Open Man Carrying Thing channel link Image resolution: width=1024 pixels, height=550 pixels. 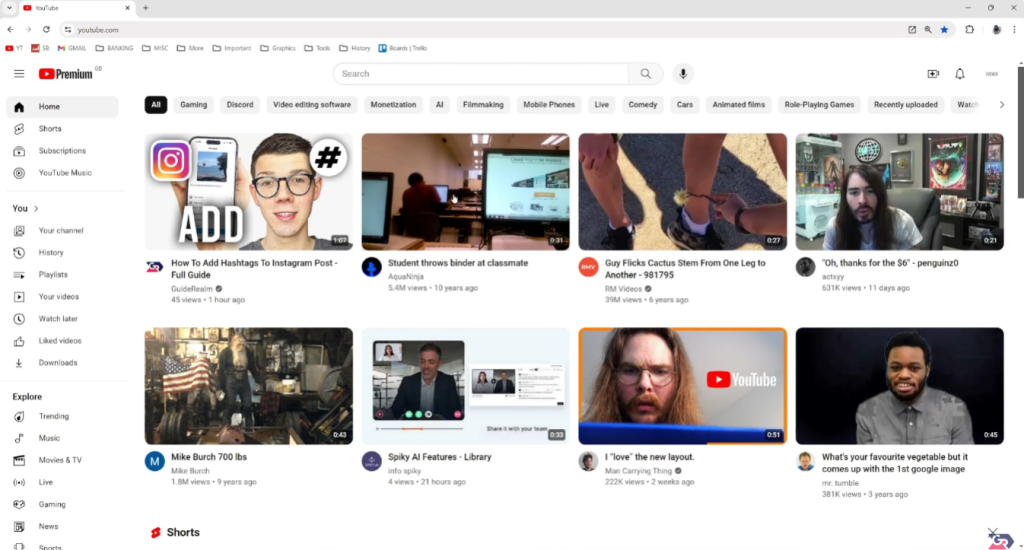(638, 471)
